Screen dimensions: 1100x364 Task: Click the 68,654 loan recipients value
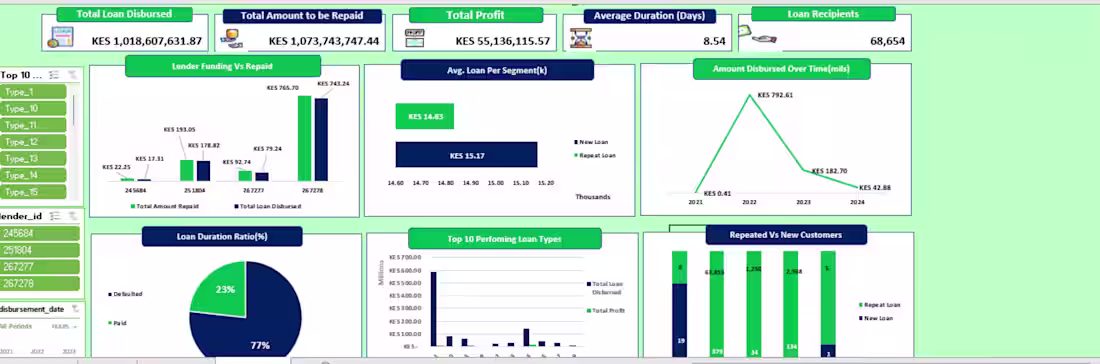point(887,41)
